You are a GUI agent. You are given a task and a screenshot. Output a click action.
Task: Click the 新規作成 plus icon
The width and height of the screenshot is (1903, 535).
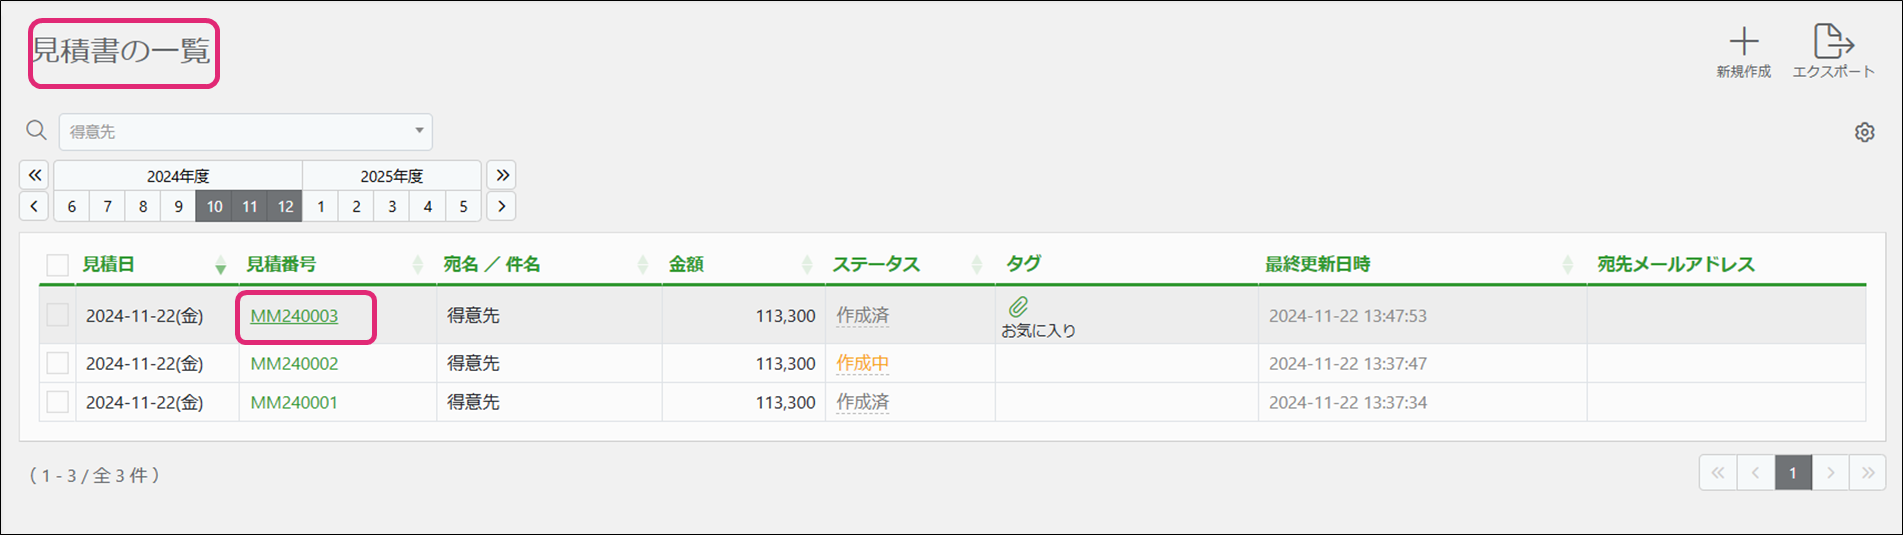(x=1743, y=42)
